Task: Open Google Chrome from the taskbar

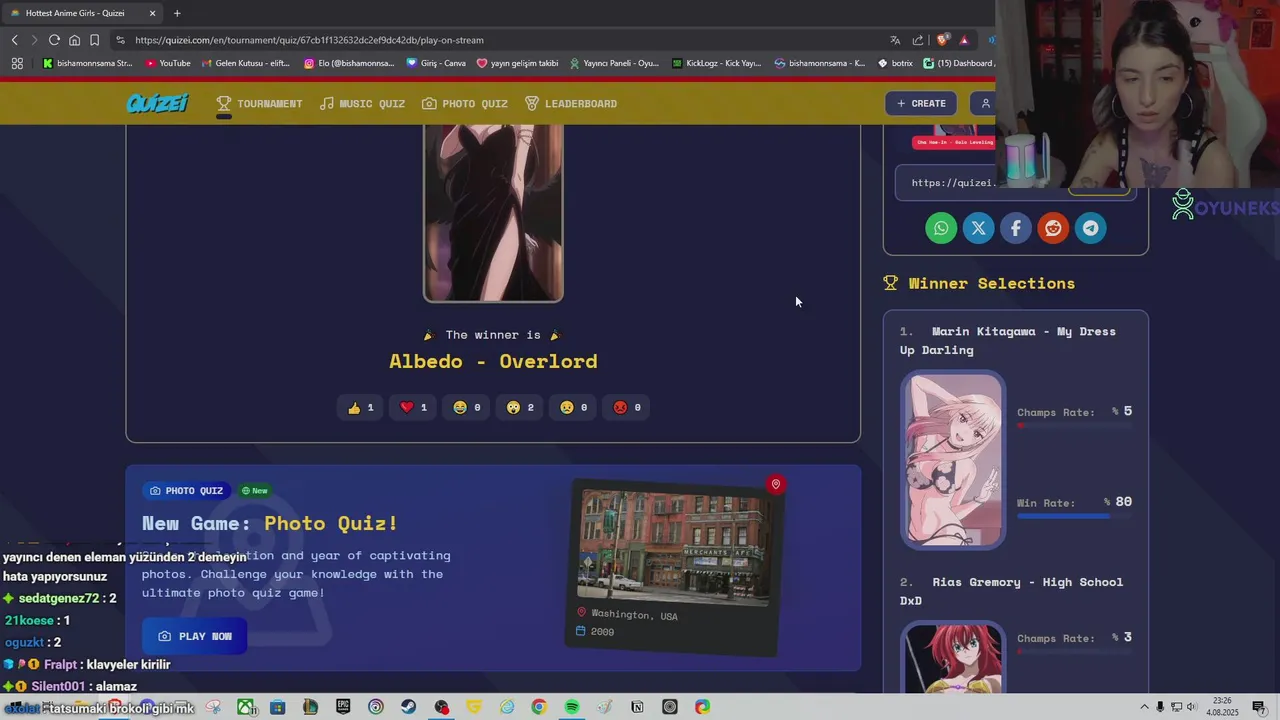Action: click(539, 707)
